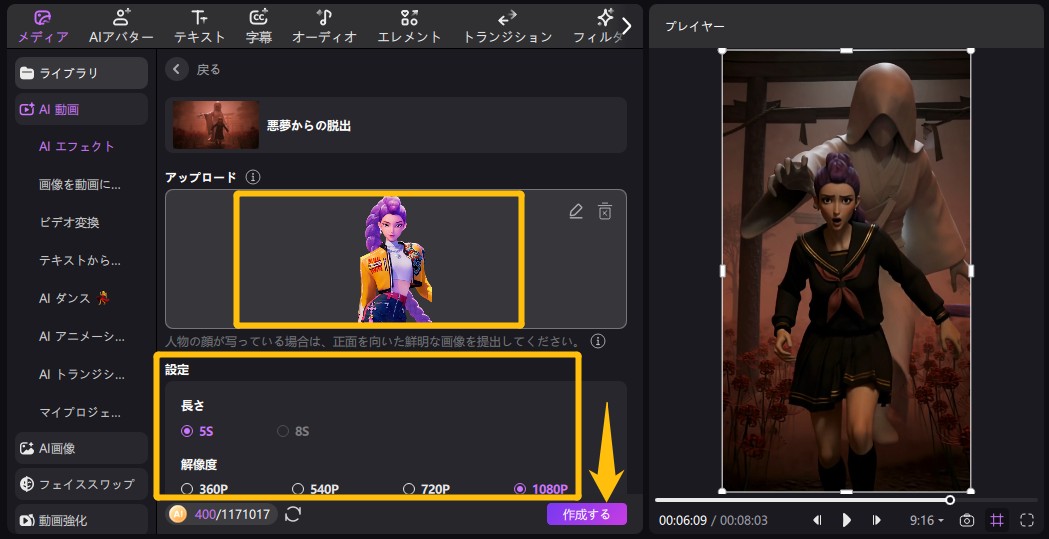Switch to the トランジション tab
This screenshot has width=1049, height=539.
coord(507,26)
